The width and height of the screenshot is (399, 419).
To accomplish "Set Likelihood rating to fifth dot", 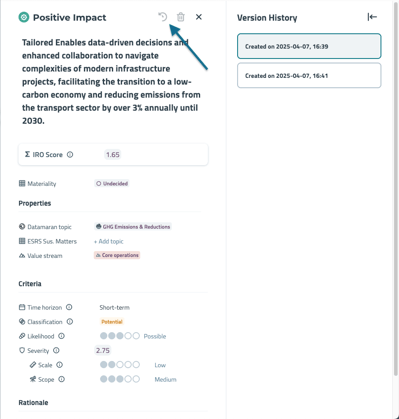I will [136, 336].
